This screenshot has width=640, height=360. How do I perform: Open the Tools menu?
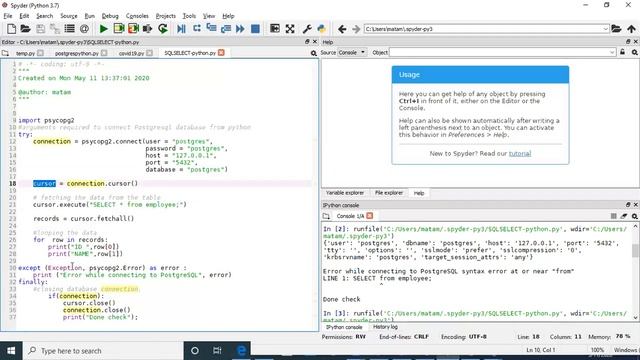tap(189, 16)
